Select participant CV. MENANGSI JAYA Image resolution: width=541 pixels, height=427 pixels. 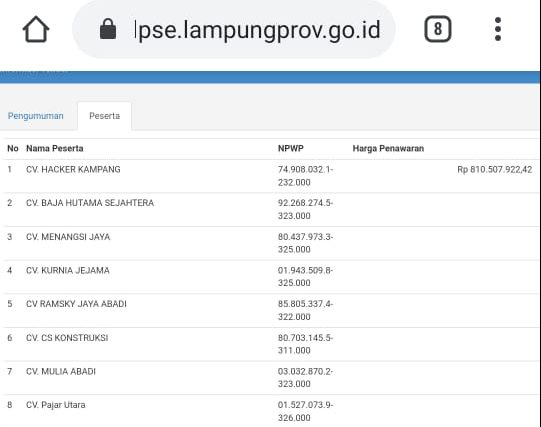68,237
